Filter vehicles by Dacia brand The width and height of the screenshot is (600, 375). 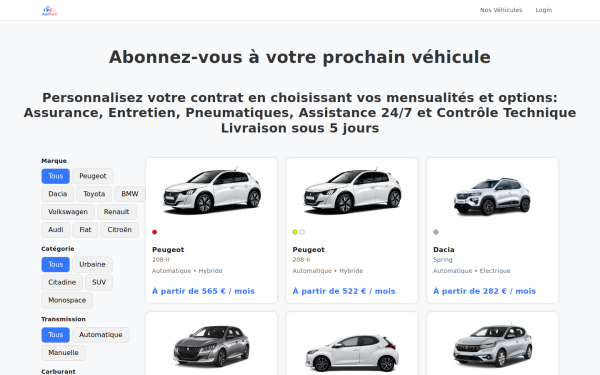tap(57, 194)
